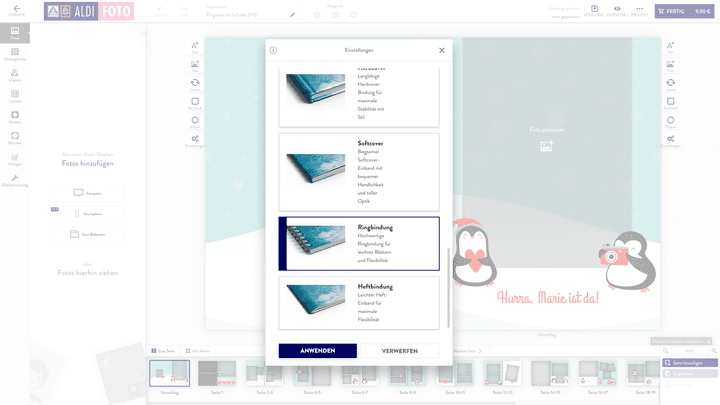
Task: Edit project name with pencil icon
Action: [x=293, y=15]
